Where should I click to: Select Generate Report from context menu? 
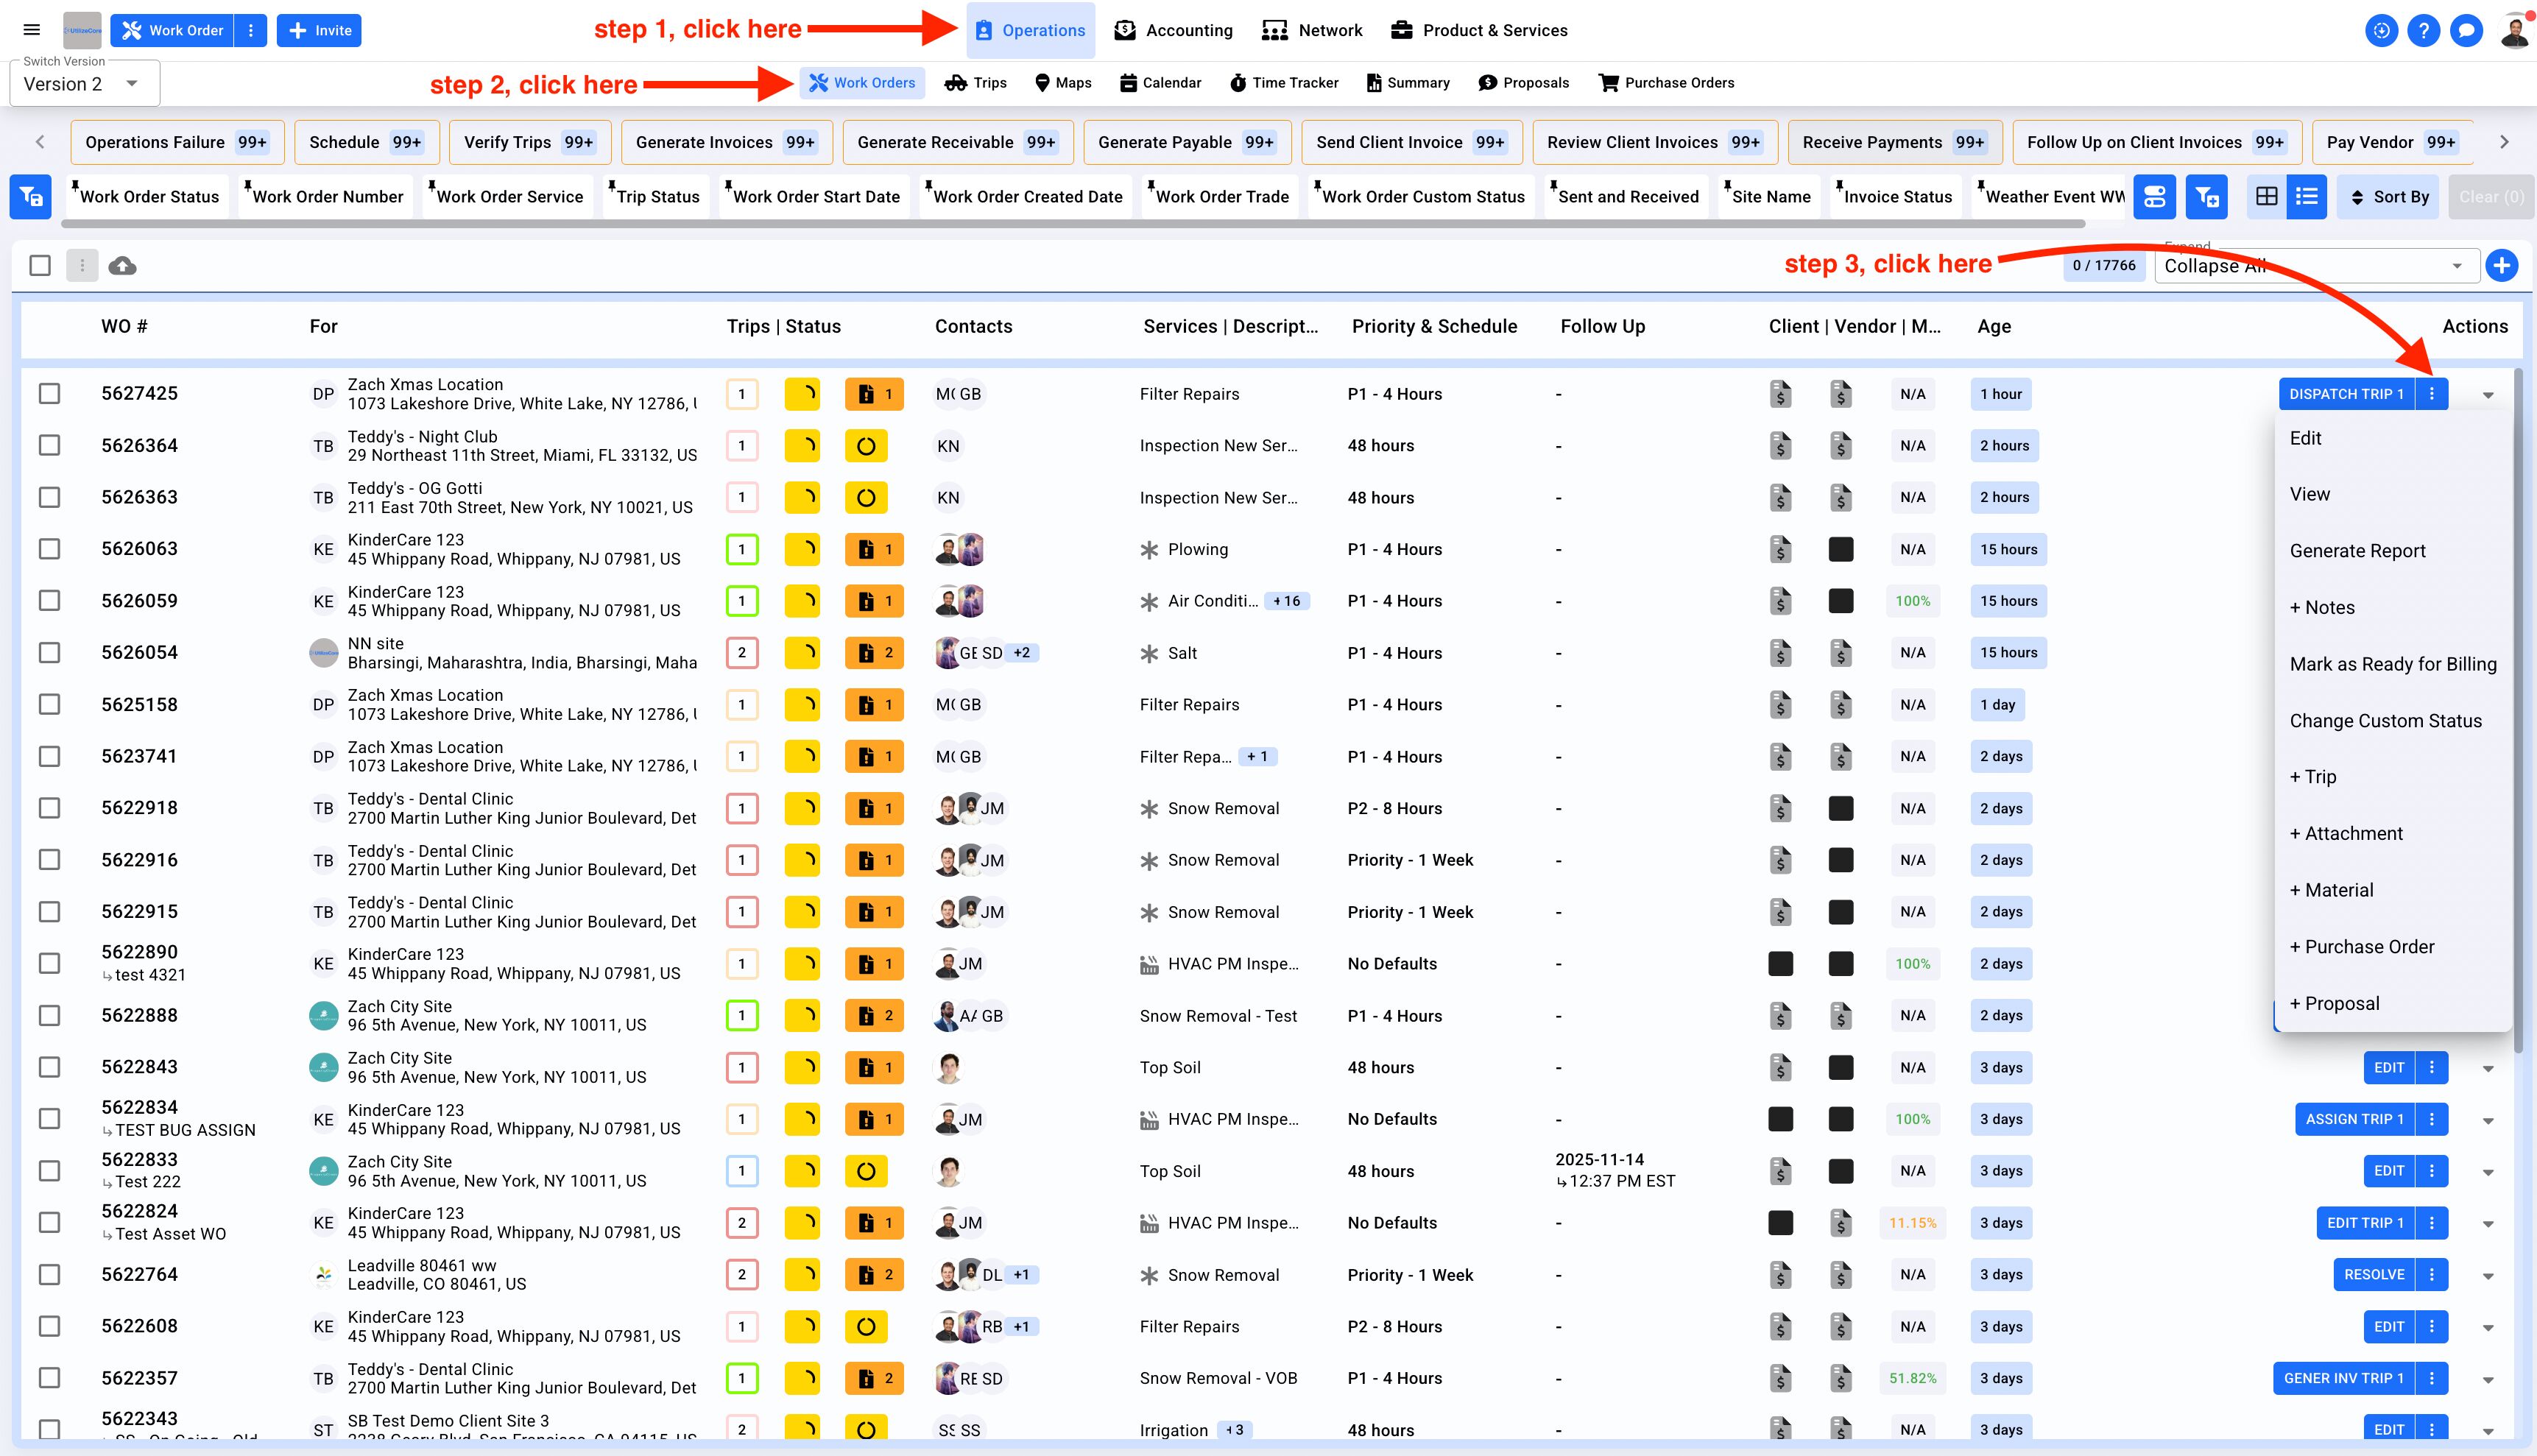pos(2357,551)
